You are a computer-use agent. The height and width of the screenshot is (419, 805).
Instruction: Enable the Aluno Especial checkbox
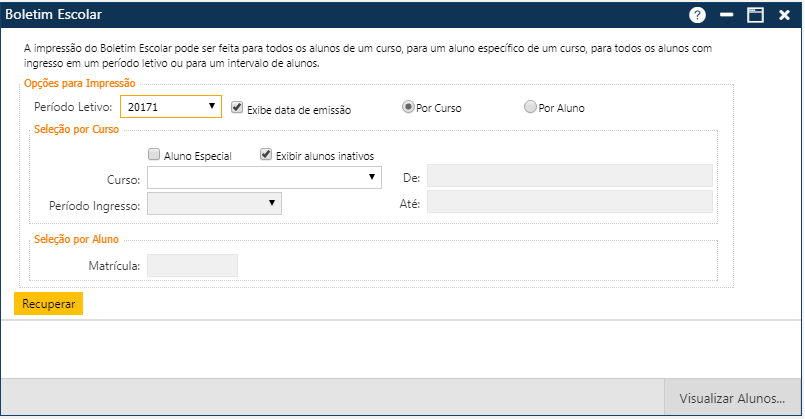coord(154,155)
